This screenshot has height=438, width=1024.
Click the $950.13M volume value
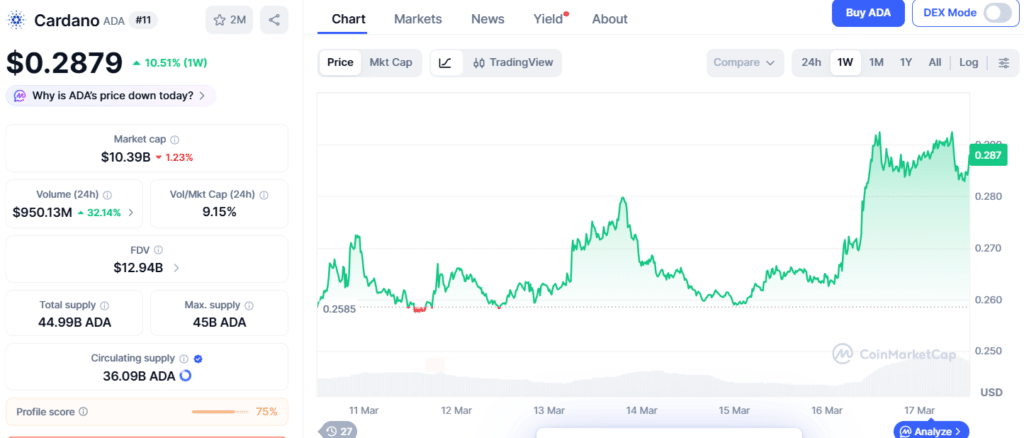(x=42, y=212)
